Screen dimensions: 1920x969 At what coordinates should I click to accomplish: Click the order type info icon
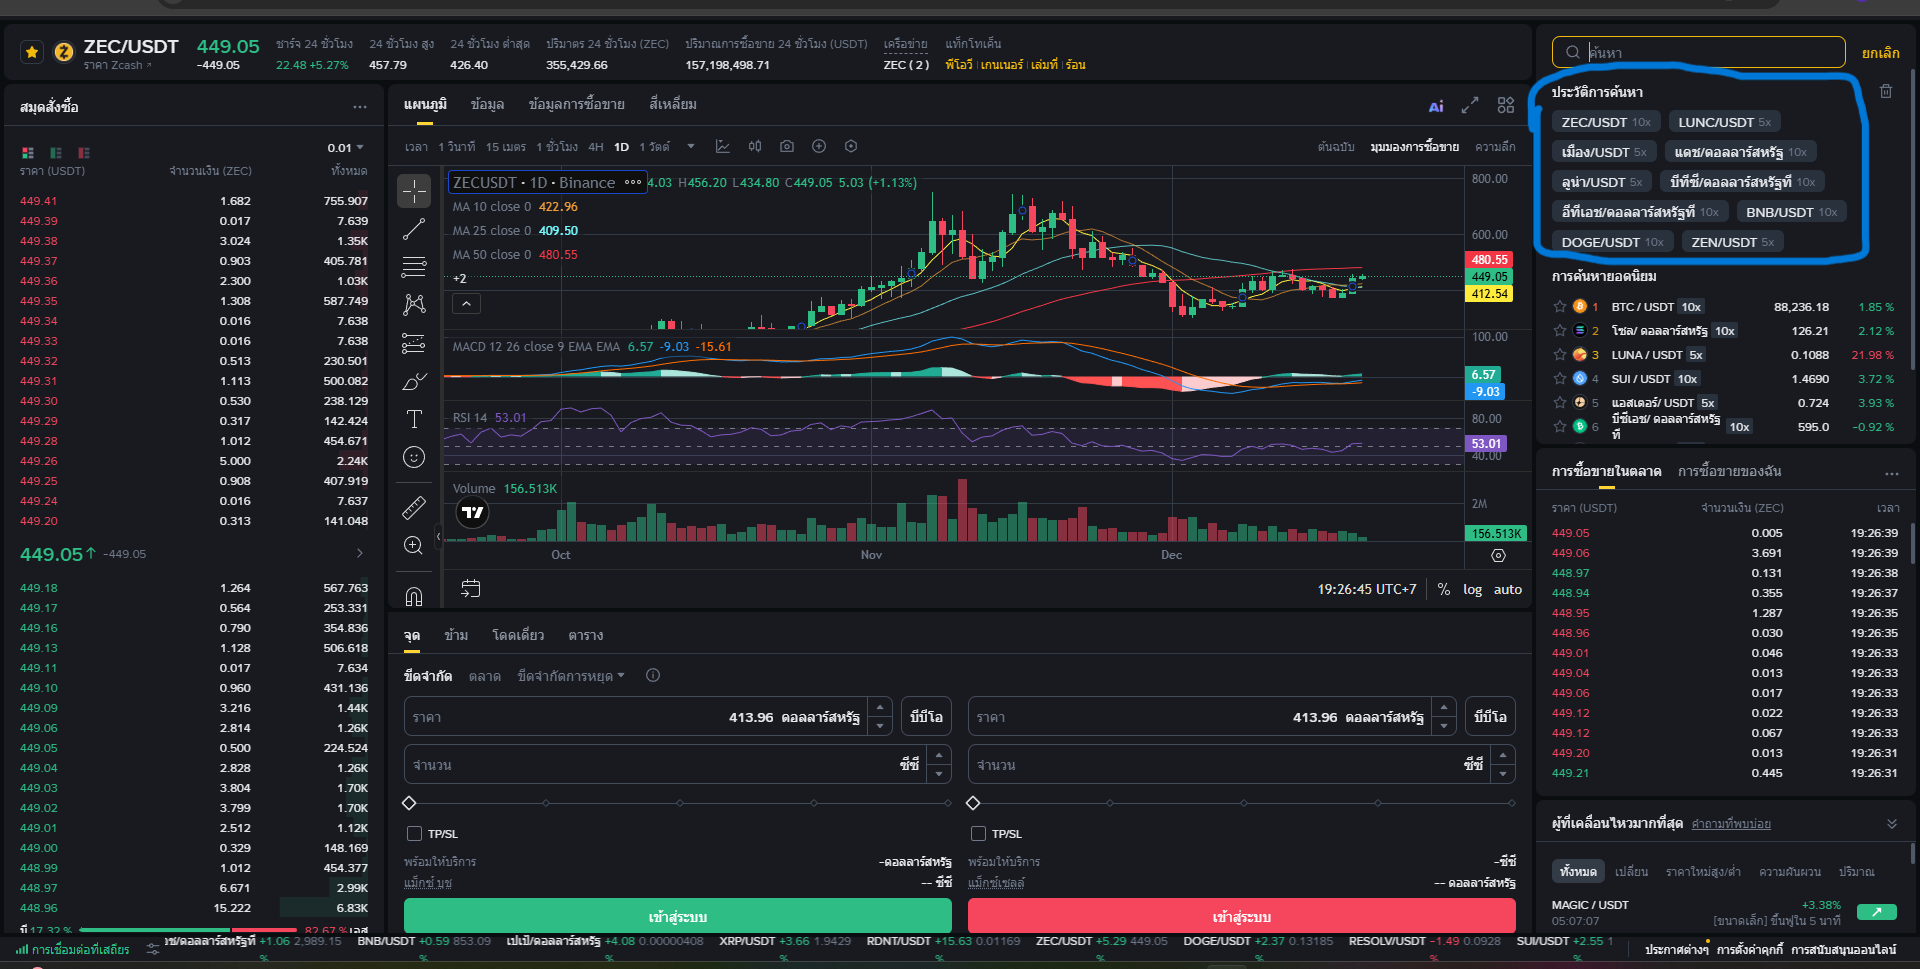pyautogui.click(x=653, y=676)
